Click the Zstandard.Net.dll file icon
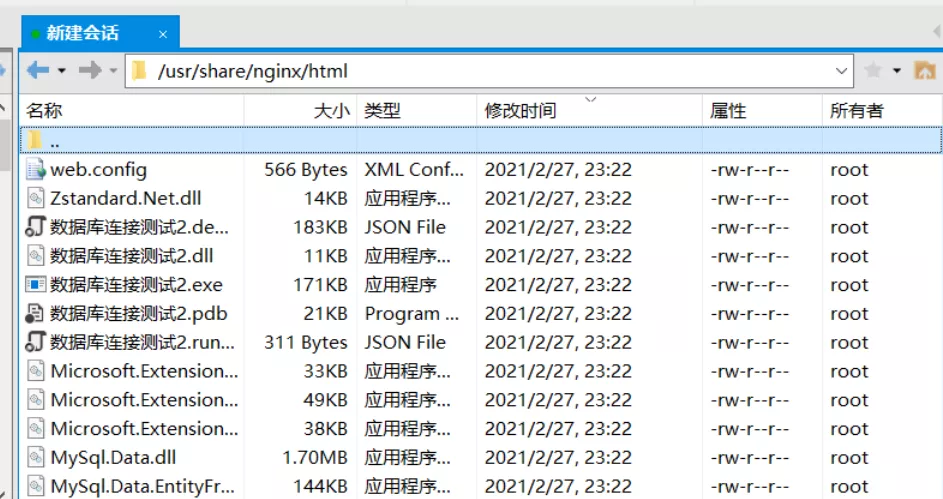Viewport: 943px width, 499px height. click(35, 198)
